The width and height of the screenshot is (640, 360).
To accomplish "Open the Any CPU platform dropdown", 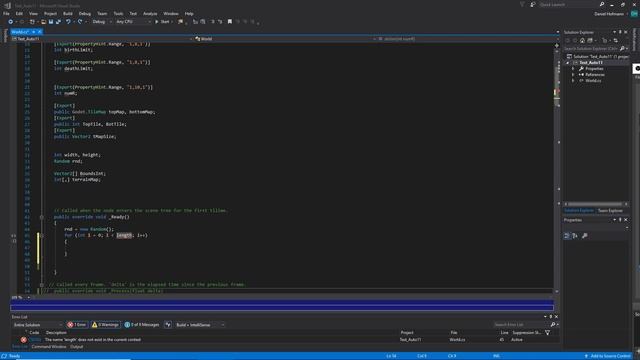I will coord(133,22).
